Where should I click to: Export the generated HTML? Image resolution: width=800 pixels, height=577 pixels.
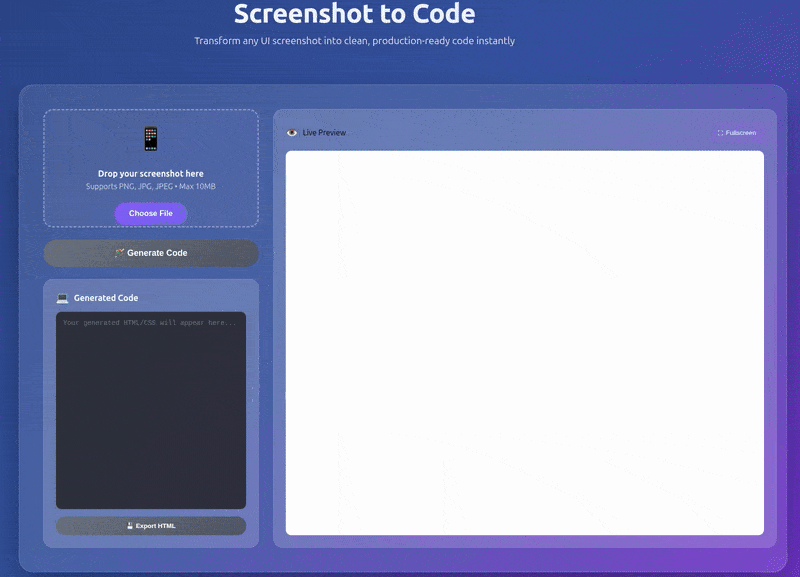pyautogui.click(x=151, y=526)
